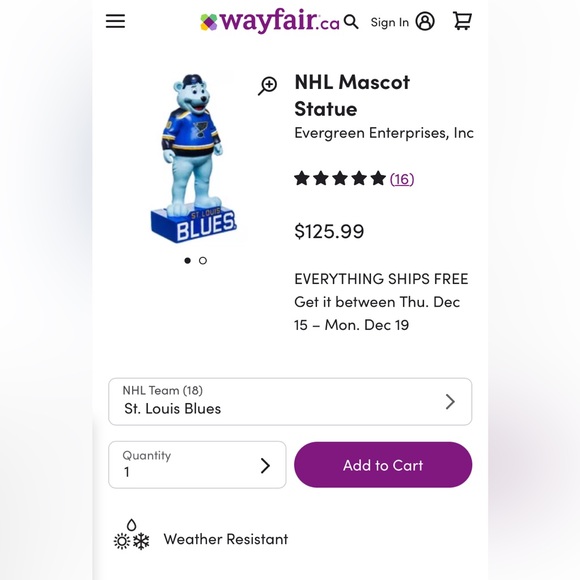Switch to the second image carousel dot
580x580 pixels.
pyautogui.click(x=203, y=261)
